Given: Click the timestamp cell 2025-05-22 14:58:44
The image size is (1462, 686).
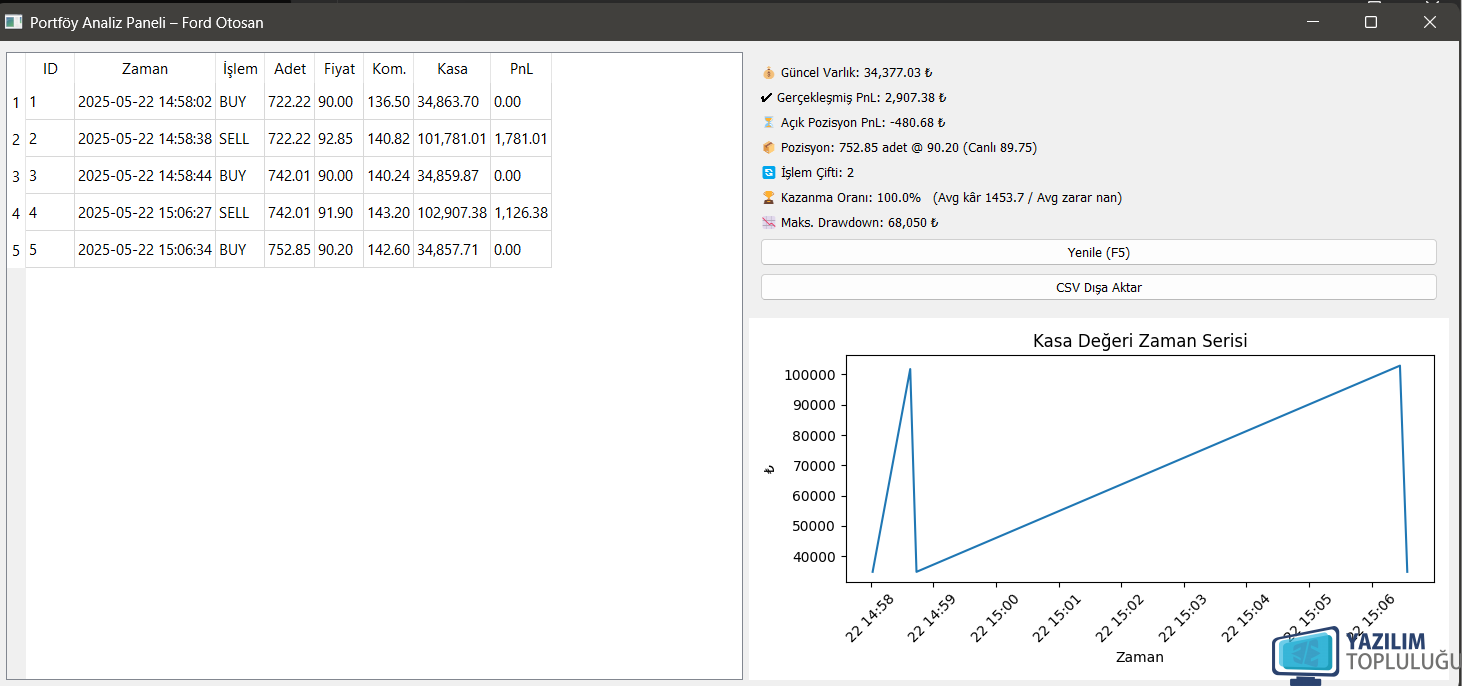Looking at the screenshot, I should click(x=145, y=176).
